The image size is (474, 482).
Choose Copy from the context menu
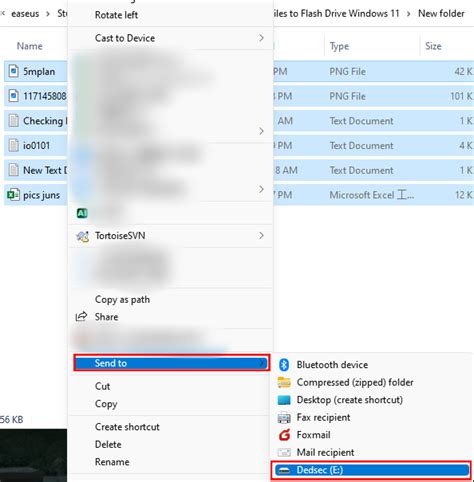[x=106, y=404]
